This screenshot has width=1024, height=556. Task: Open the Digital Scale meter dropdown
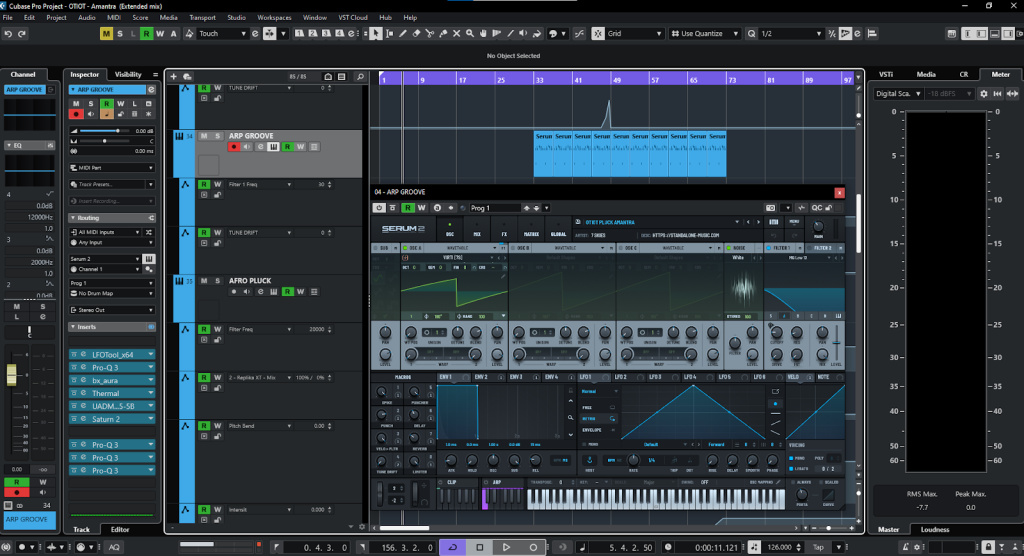pos(898,93)
